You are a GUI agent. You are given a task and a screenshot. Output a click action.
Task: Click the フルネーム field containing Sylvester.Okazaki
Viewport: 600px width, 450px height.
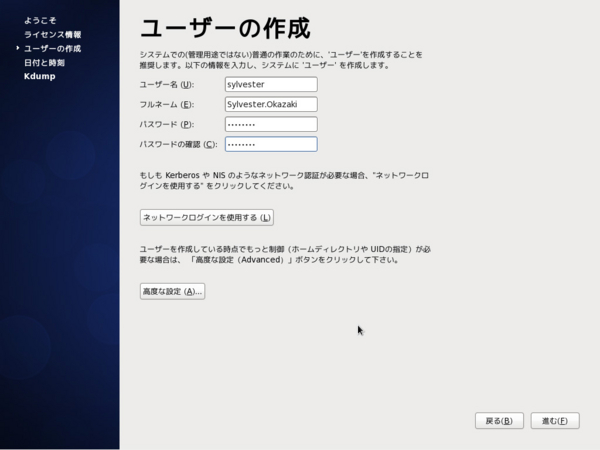point(271,104)
